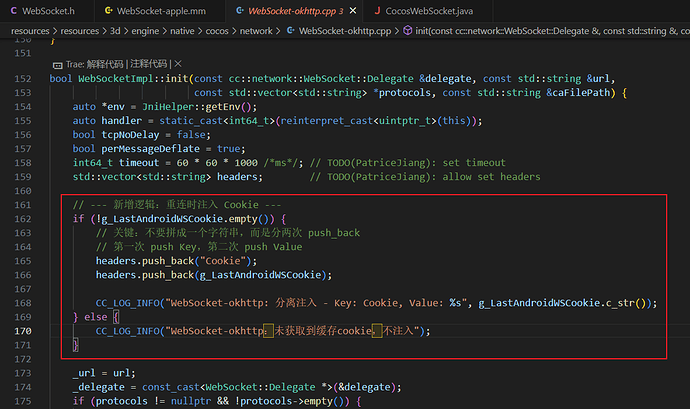
Task: Open the '3d' breadcrumb folder
Action: 115,31
